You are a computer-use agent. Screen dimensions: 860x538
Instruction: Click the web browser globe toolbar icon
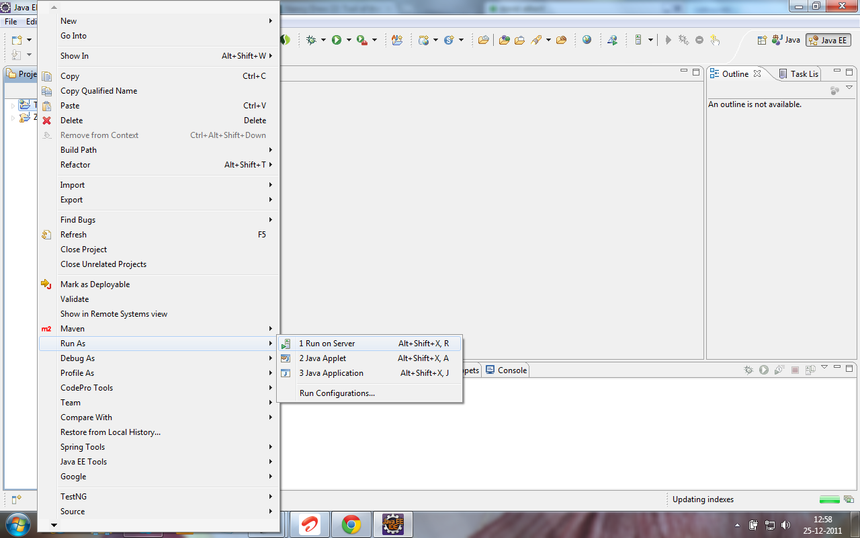tap(587, 40)
